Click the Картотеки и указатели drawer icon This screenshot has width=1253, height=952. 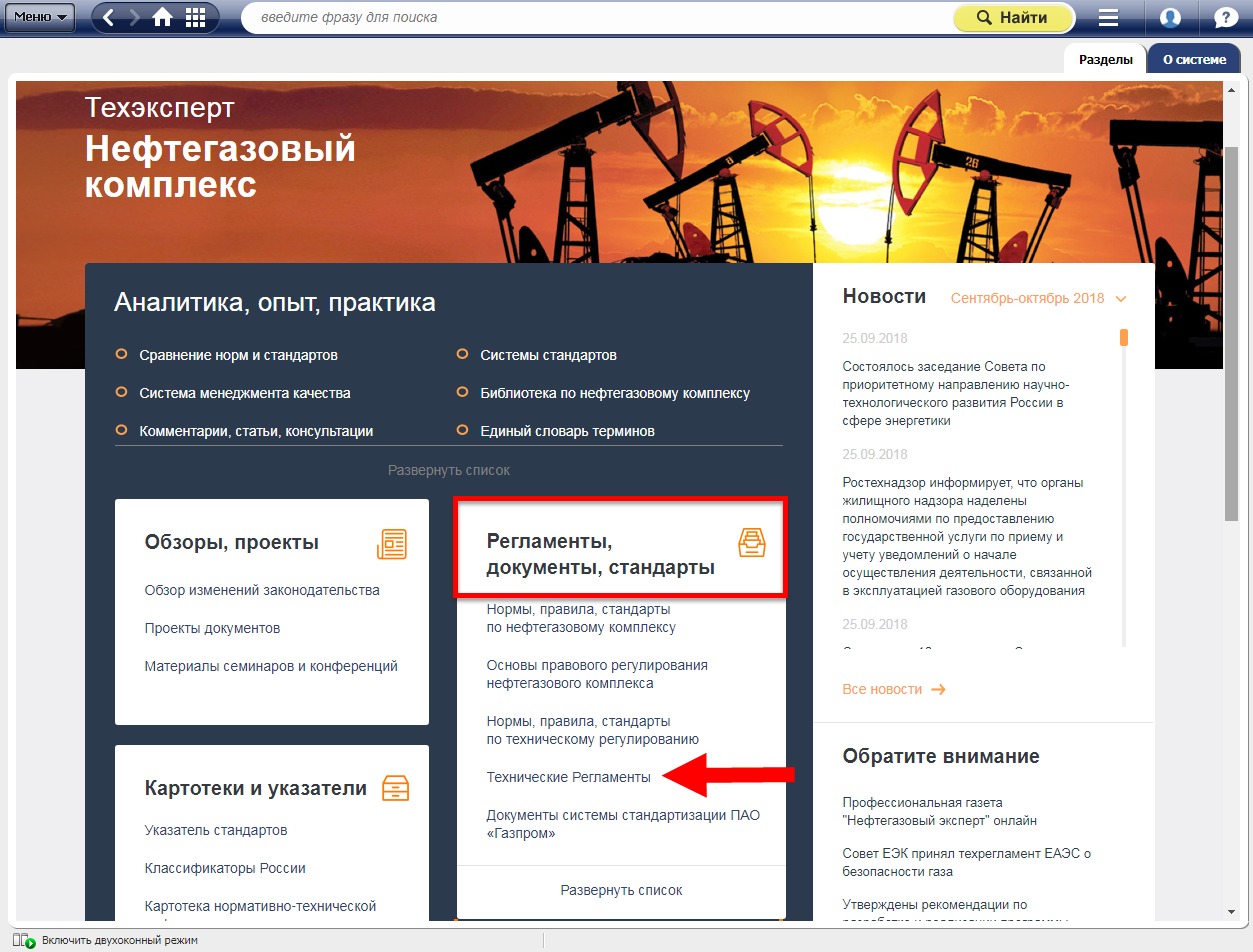pyautogui.click(x=395, y=788)
